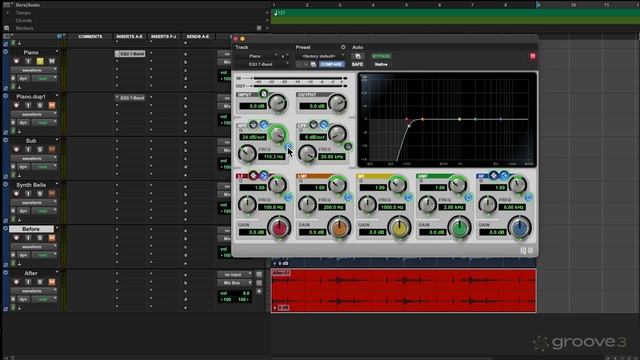
Task: Toggle the input phase invert icon in EQ plugin
Action: pyautogui.click(x=264, y=94)
